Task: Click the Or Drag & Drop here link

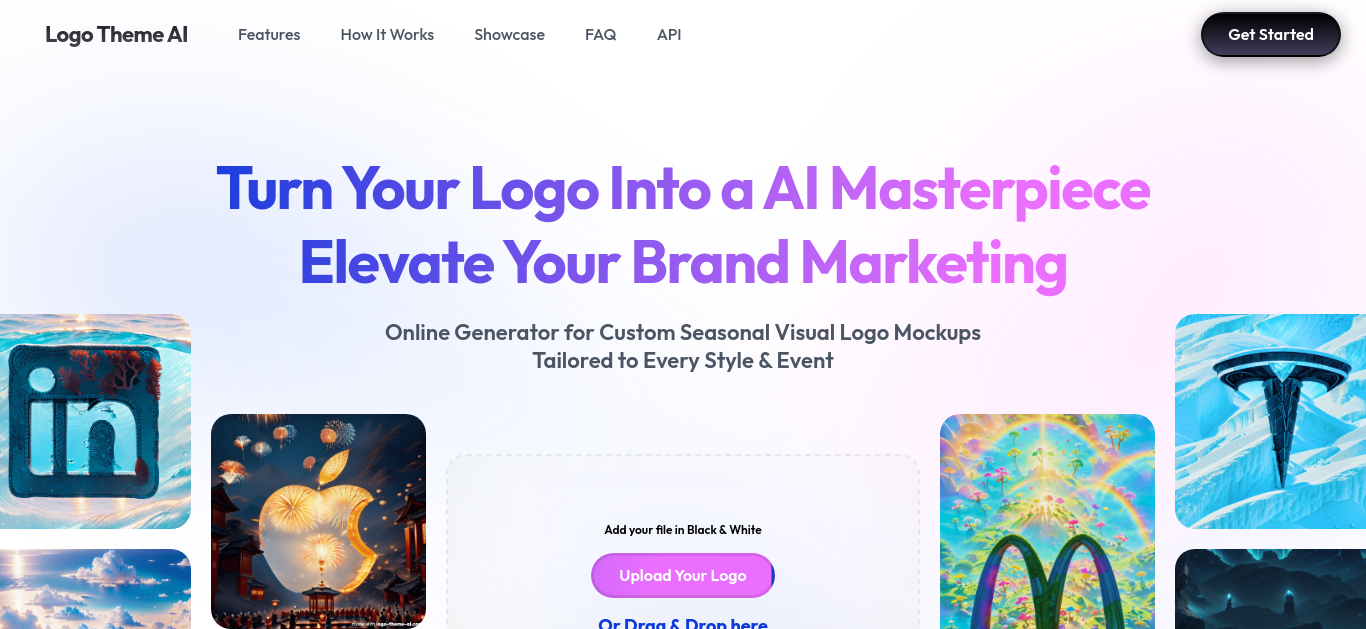Action: pyautogui.click(x=683, y=623)
